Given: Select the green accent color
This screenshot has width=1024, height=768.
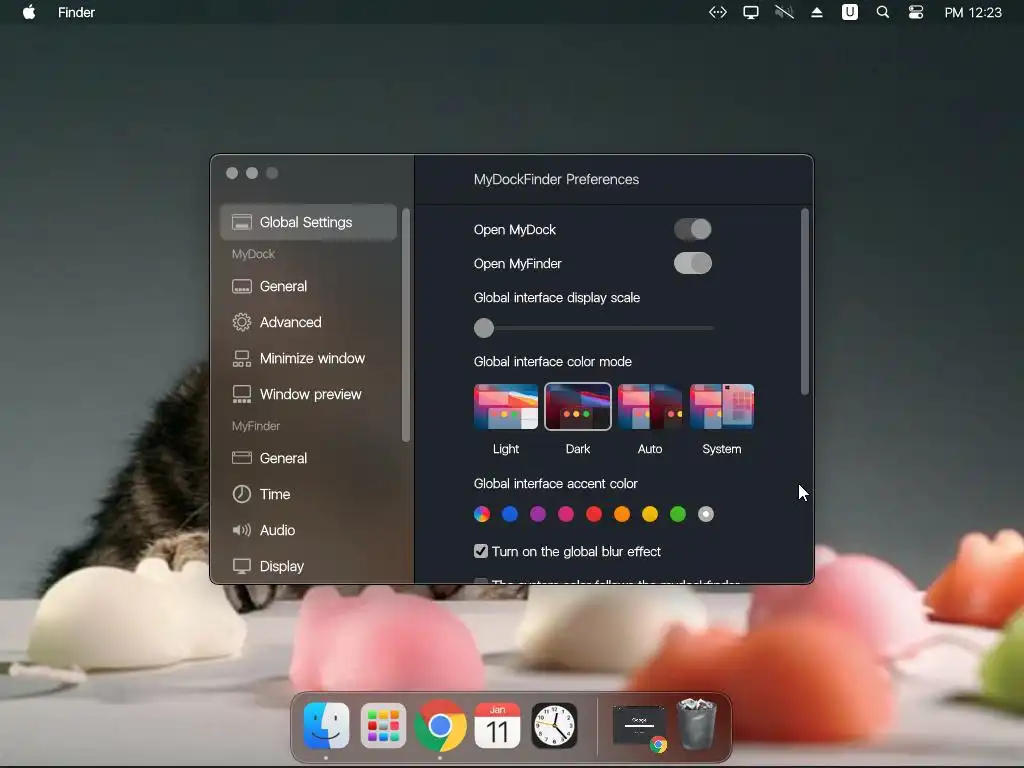Looking at the screenshot, I should pos(678,514).
